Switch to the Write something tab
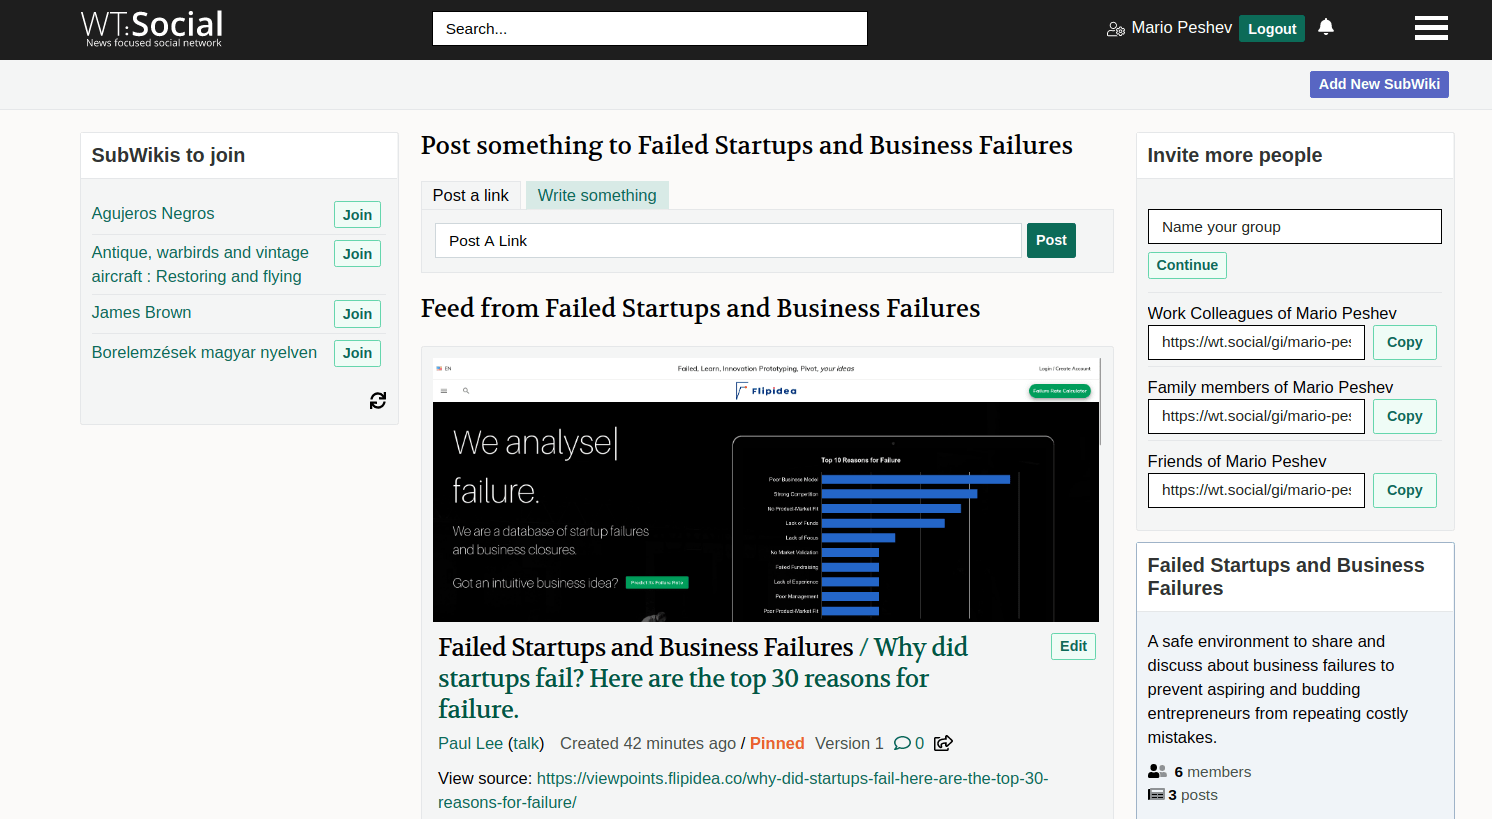Viewport: 1492px width, 819px height. [x=597, y=195]
